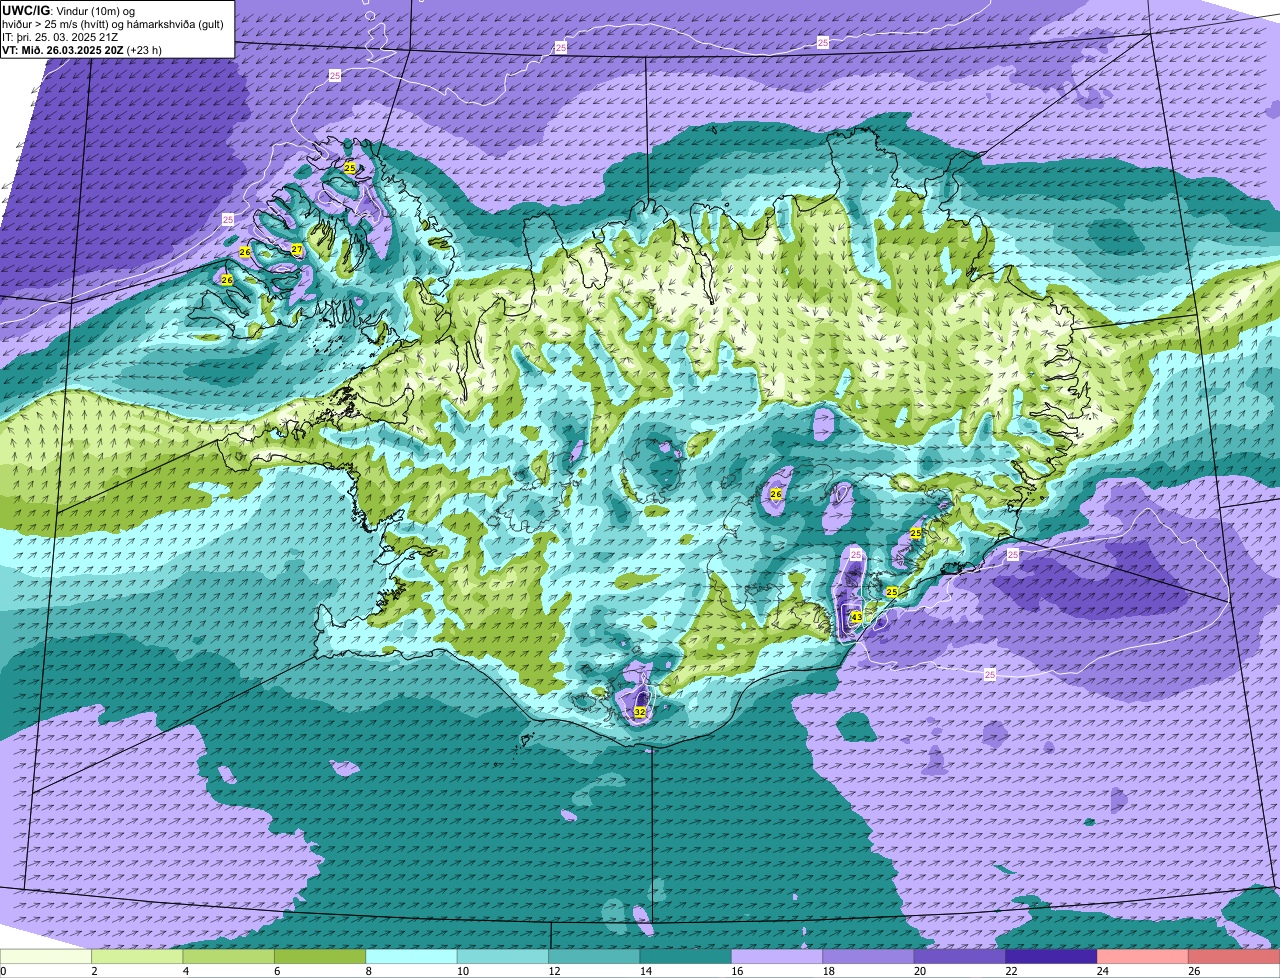The width and height of the screenshot is (1280, 978).
Task: Select the 2–4 m/s light yellow-green legend swatch
Action: (x=137, y=956)
